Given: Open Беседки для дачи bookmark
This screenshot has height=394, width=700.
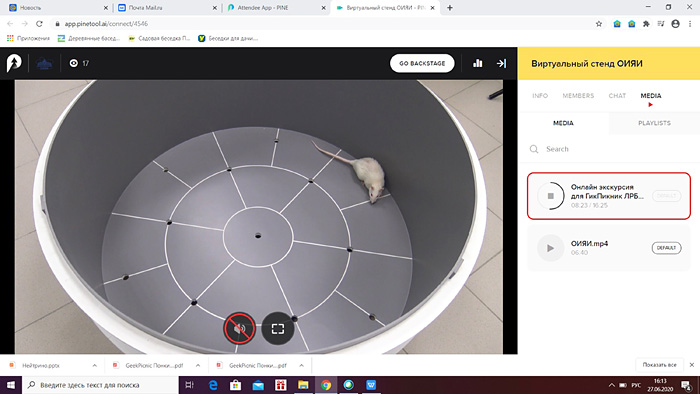Looking at the screenshot, I should (228, 38).
